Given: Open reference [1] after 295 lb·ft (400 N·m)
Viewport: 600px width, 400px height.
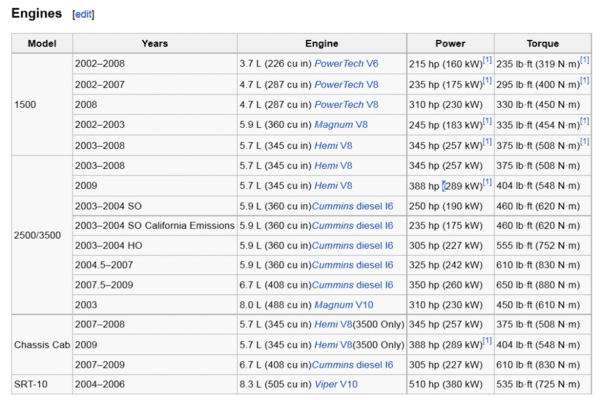Looking at the screenshot, I should (x=585, y=81).
